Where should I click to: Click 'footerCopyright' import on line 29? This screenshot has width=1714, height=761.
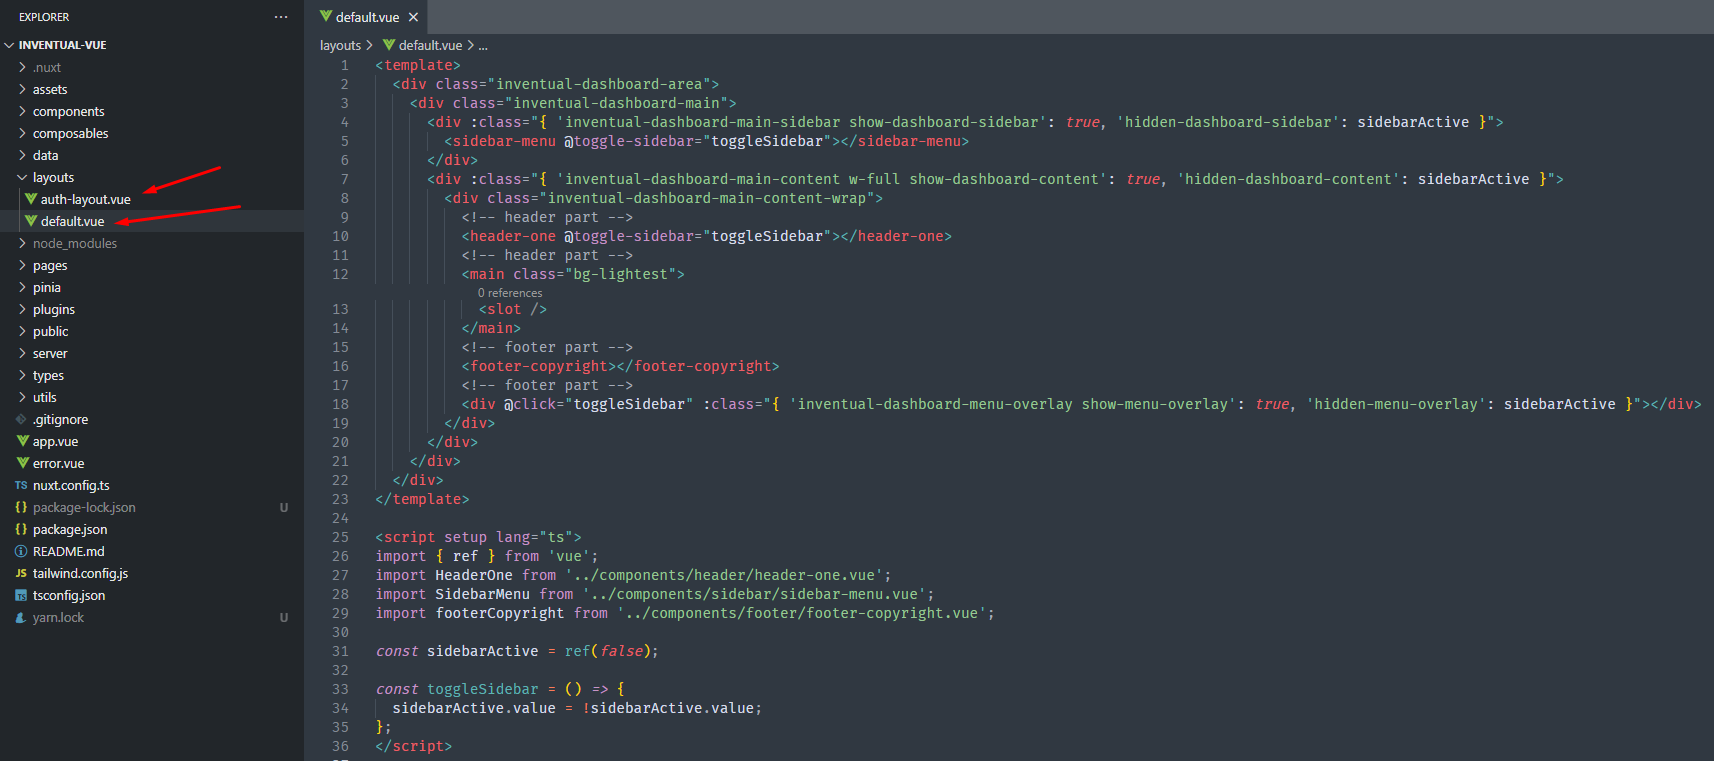[500, 613]
